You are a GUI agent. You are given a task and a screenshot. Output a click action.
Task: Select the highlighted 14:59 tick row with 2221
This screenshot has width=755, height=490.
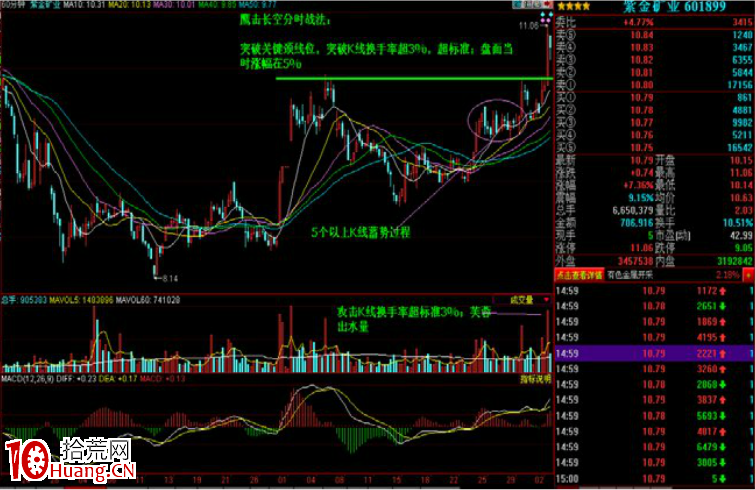pos(654,353)
